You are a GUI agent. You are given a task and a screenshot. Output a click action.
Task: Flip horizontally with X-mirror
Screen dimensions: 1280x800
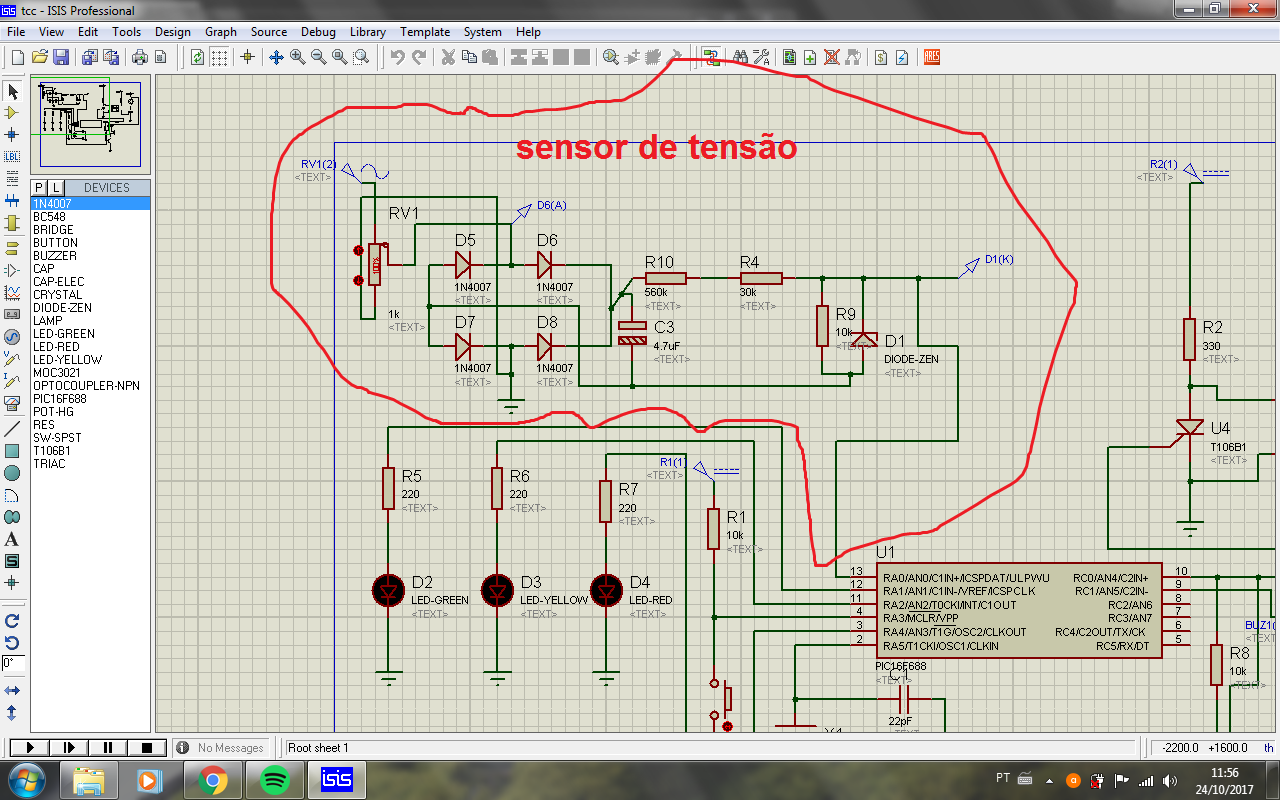12,691
